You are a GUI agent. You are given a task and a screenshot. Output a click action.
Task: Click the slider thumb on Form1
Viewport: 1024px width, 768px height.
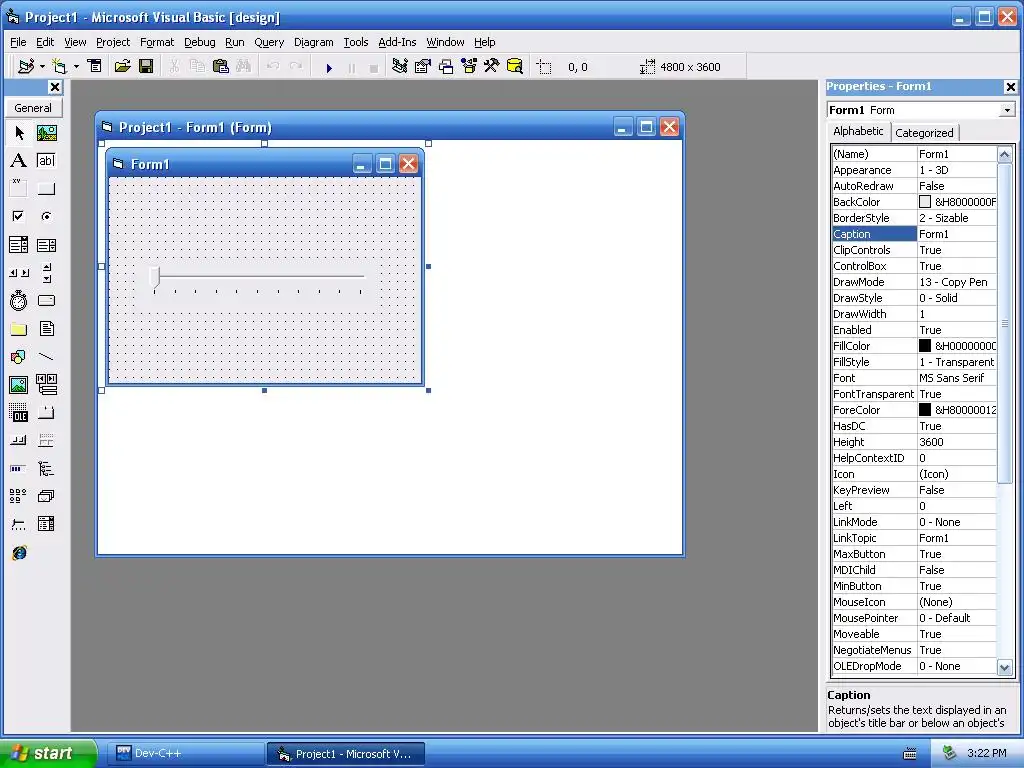[x=155, y=277]
